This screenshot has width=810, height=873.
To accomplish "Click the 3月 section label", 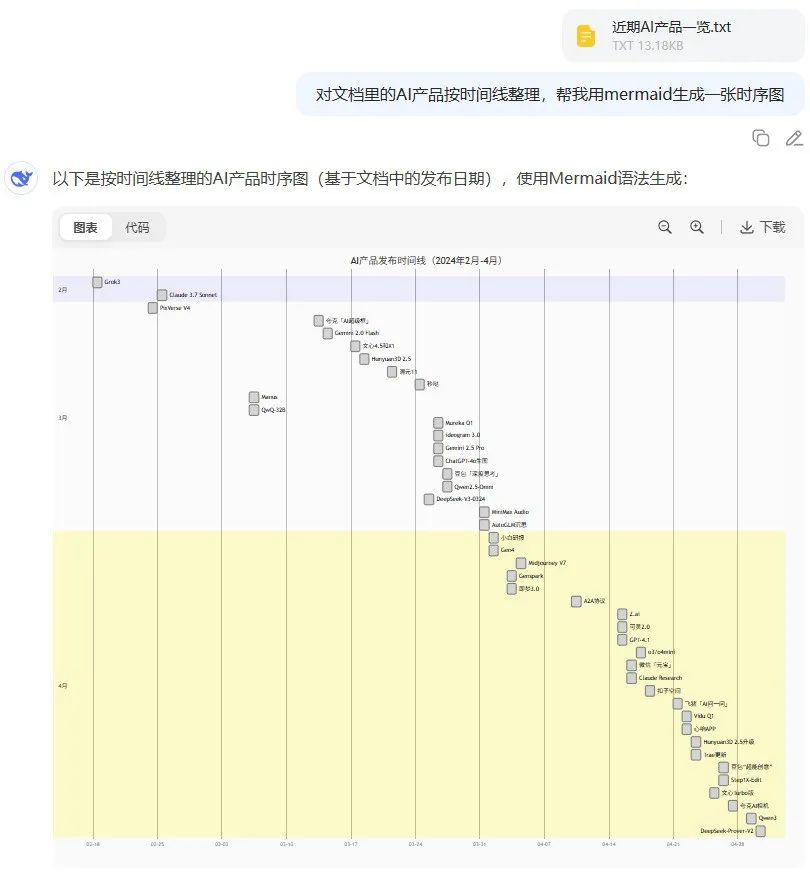I will click(62, 418).
